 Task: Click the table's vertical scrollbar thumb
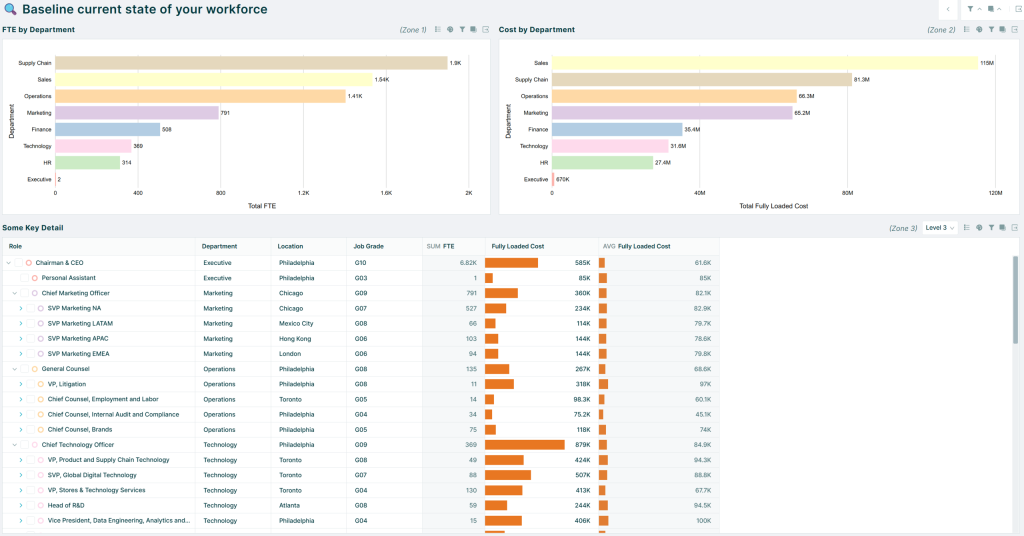pyautogui.click(x=1015, y=299)
